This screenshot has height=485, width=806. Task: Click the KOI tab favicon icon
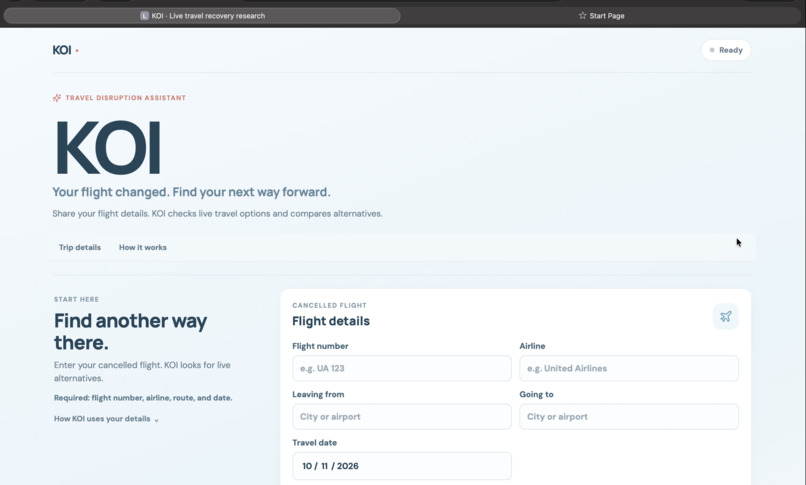point(144,16)
